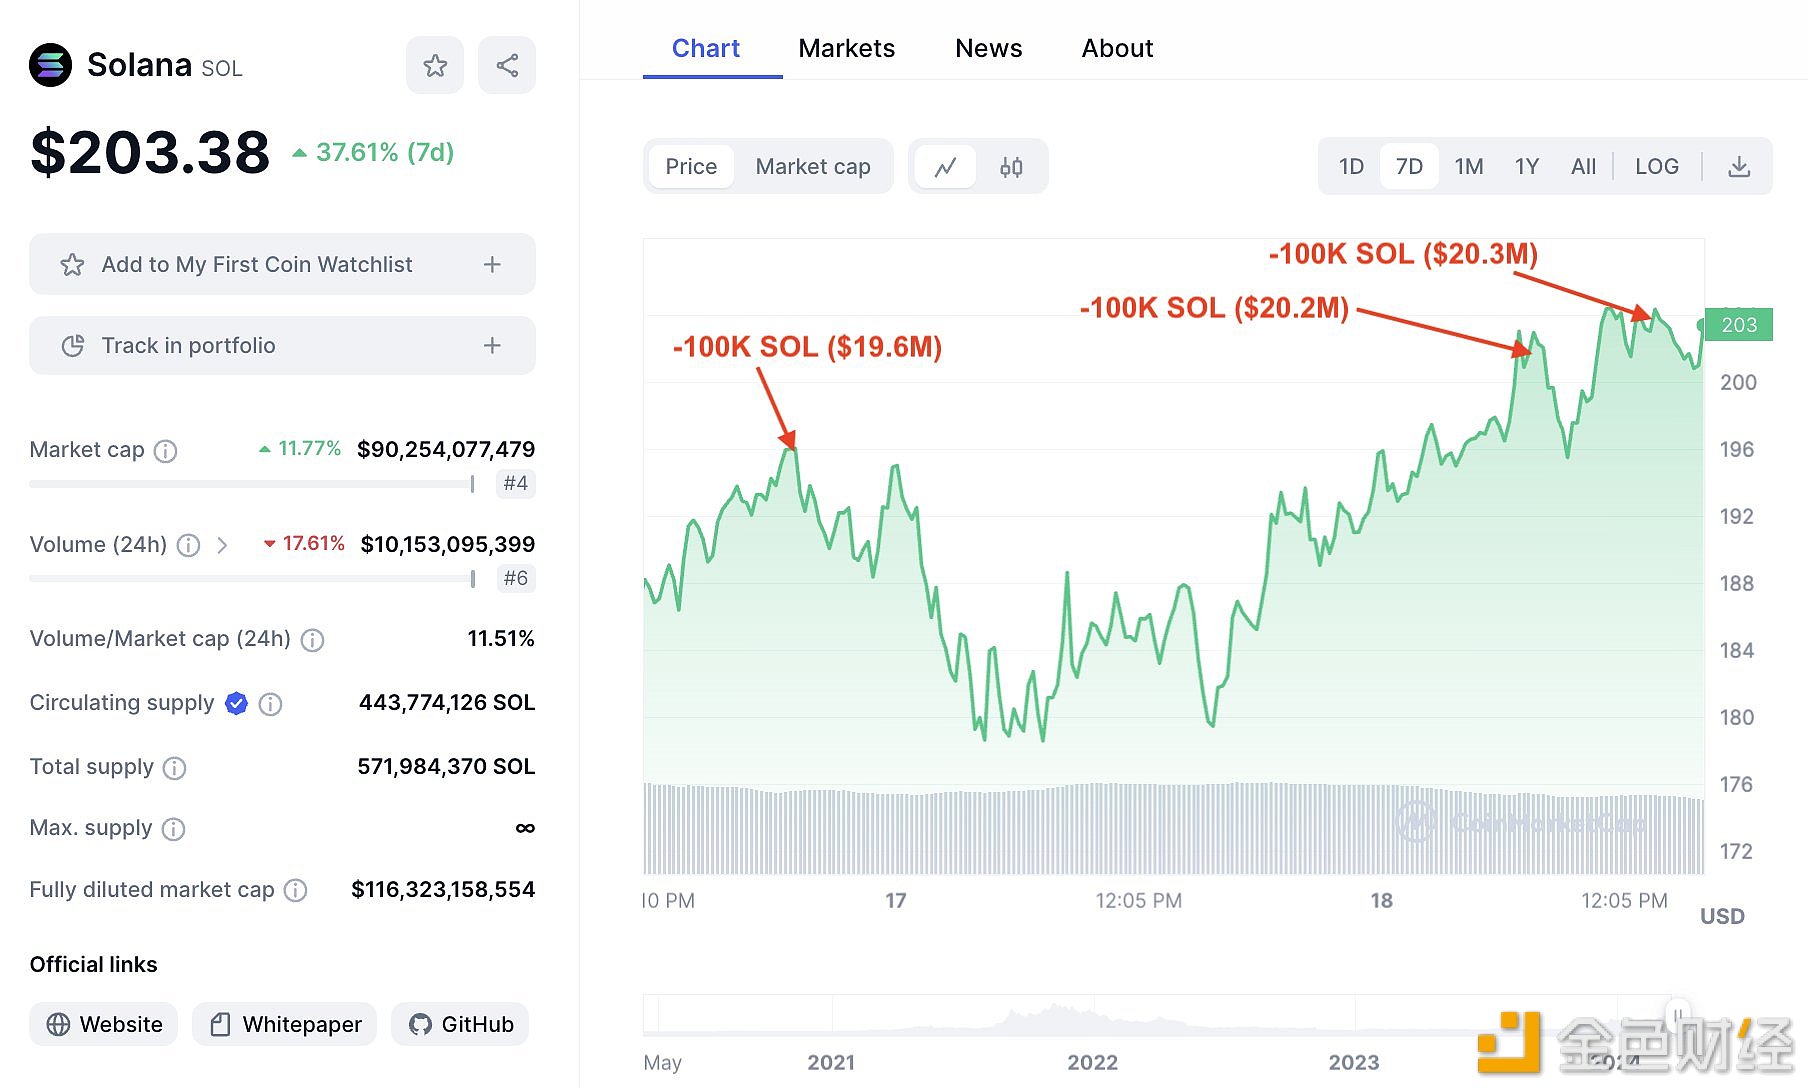Select the Market cap toggle

pyautogui.click(x=813, y=167)
